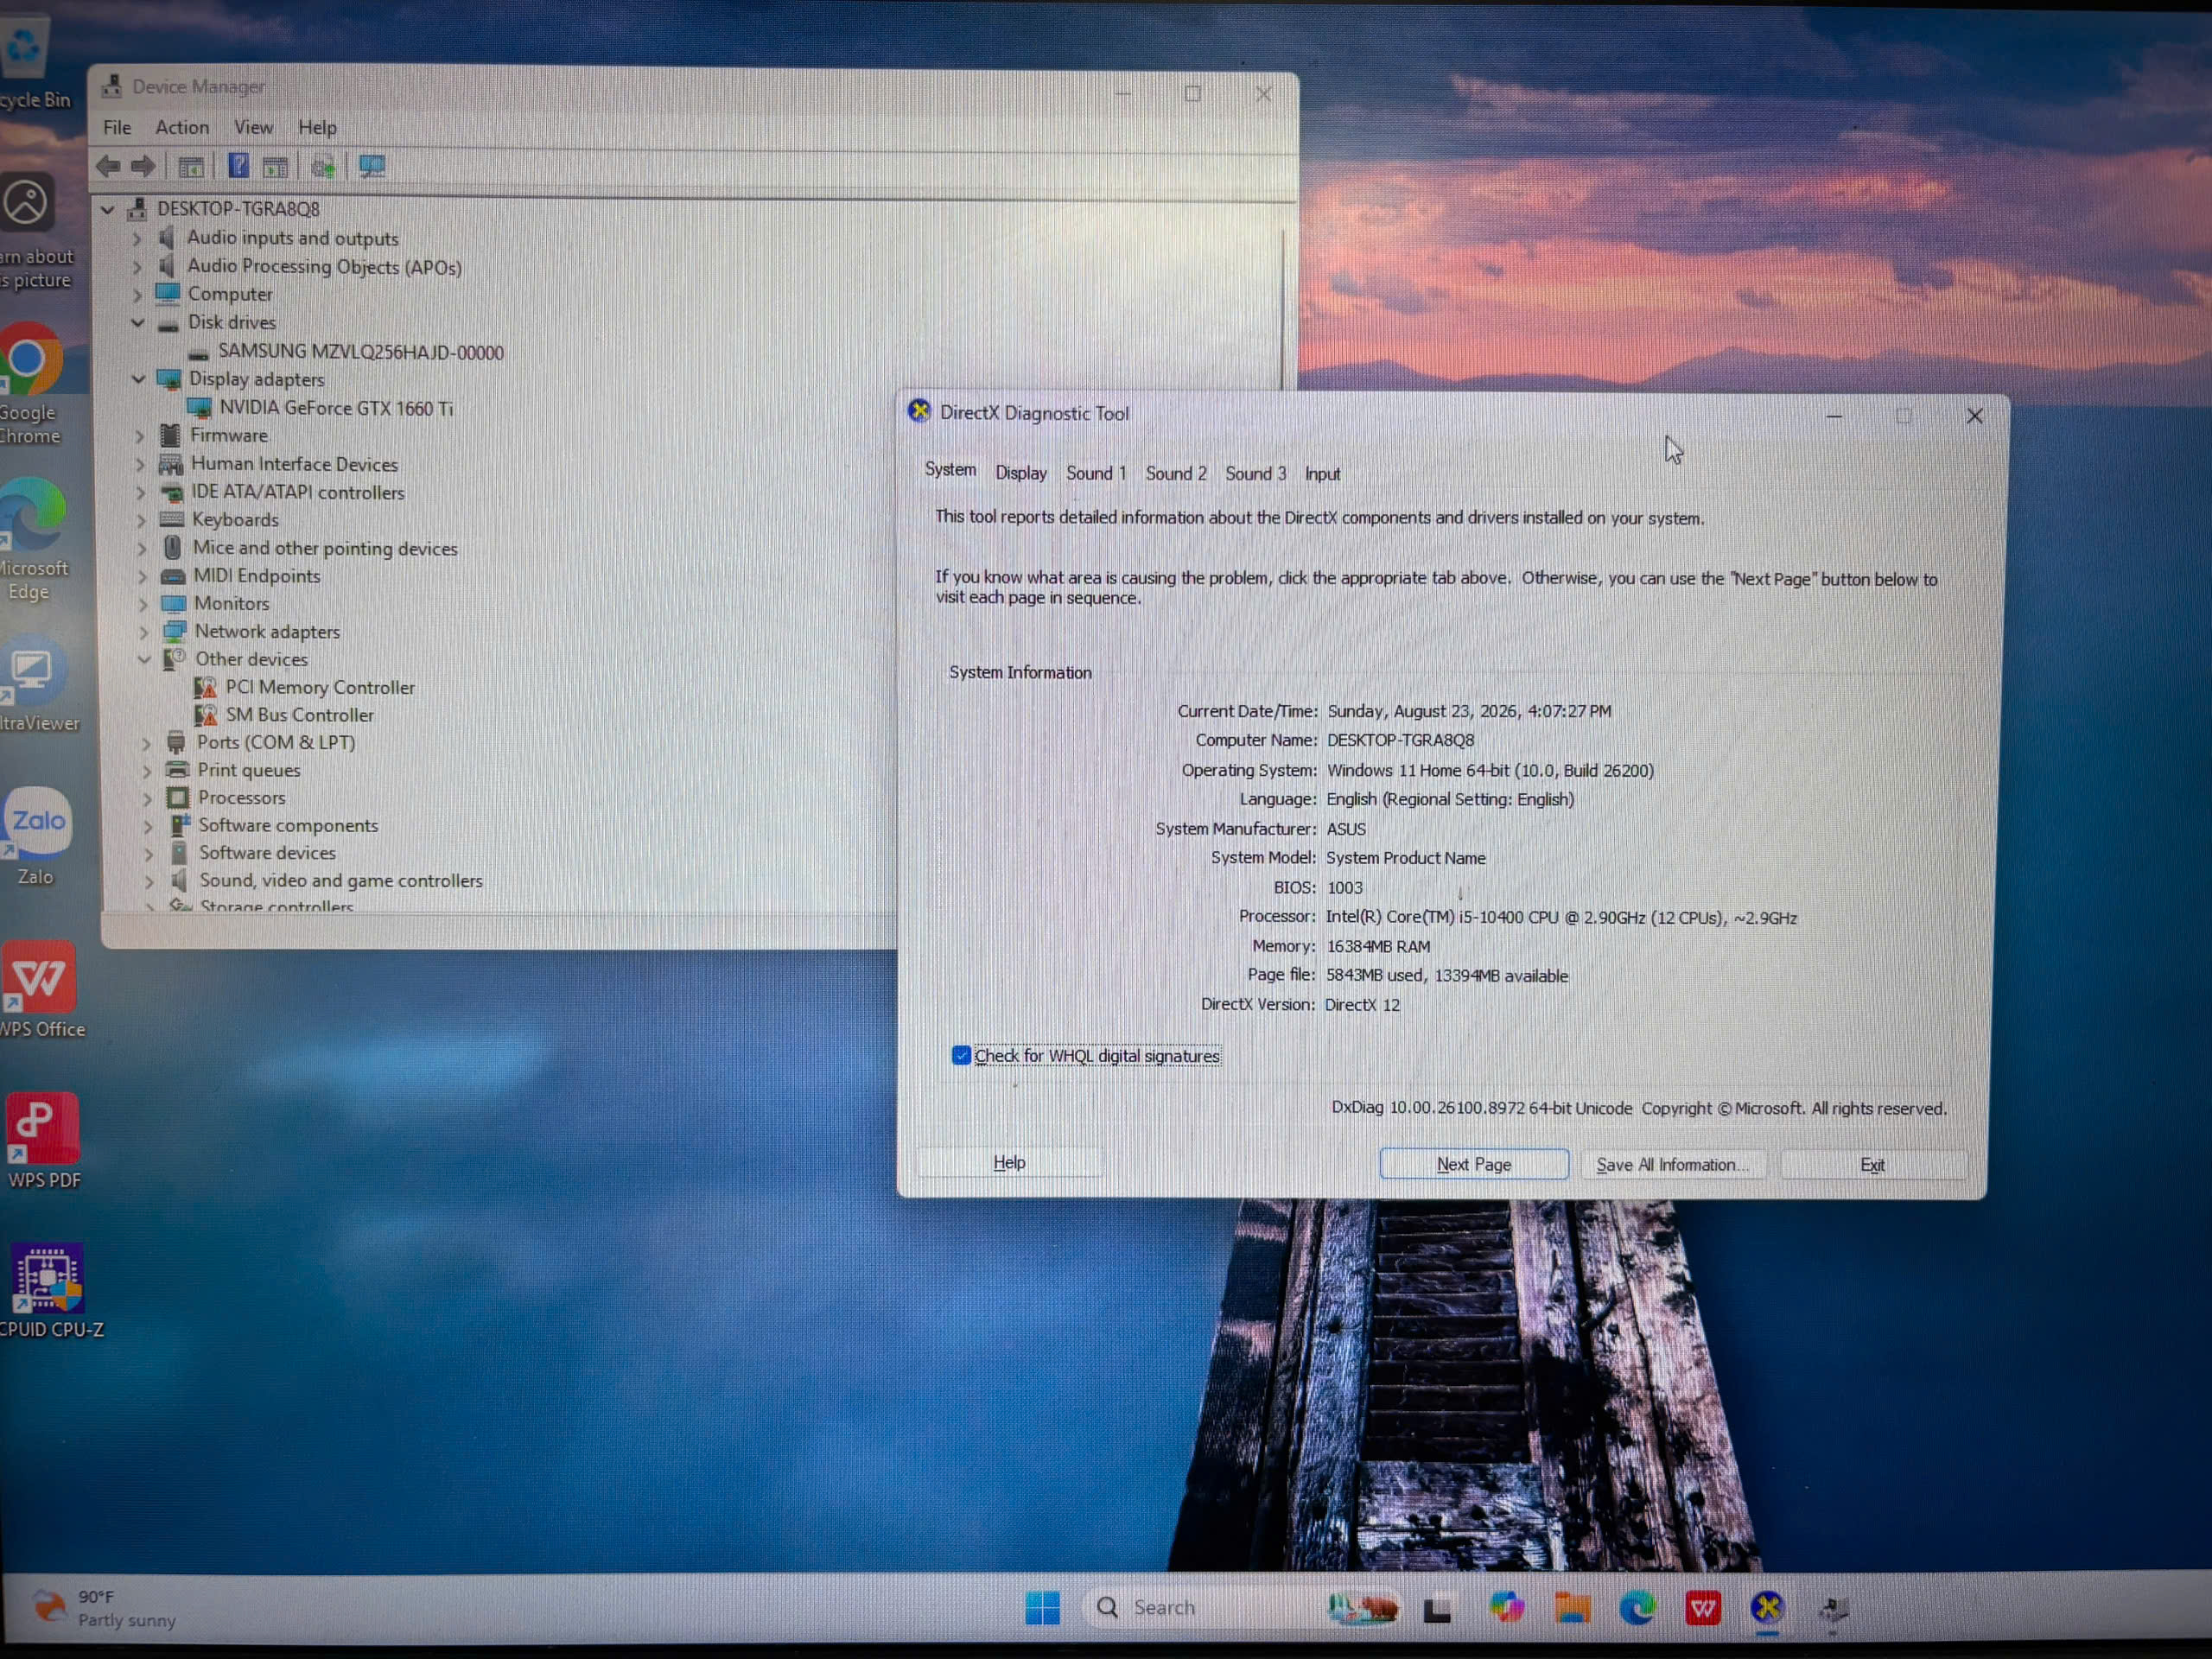
Task: Click the Back arrow in Device Manager toolbar
Action: click(108, 166)
